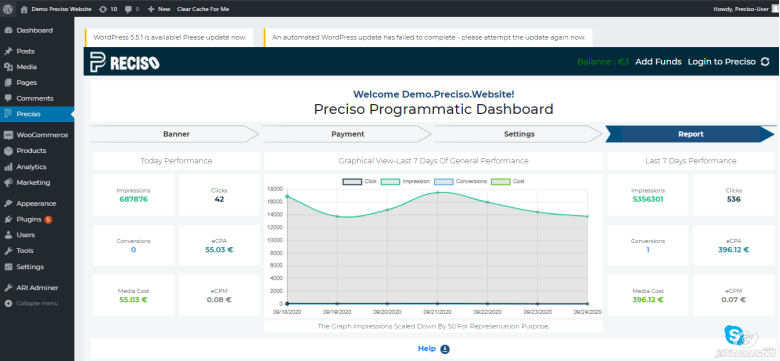Switch to the Banner tab
Screen dimensions: 780x361
tap(176, 134)
